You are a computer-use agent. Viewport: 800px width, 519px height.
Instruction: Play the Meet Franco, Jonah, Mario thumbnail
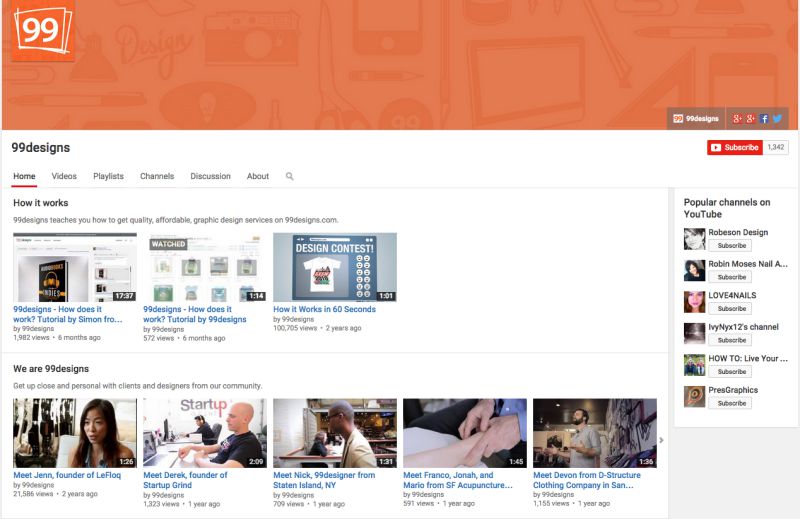(x=465, y=433)
